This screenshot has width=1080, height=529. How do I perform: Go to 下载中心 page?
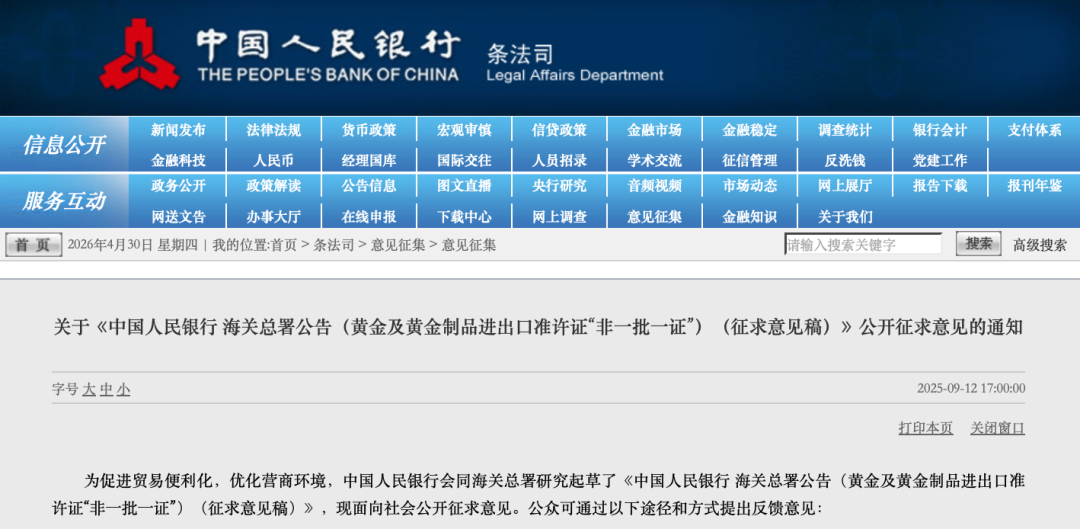[x=464, y=217]
